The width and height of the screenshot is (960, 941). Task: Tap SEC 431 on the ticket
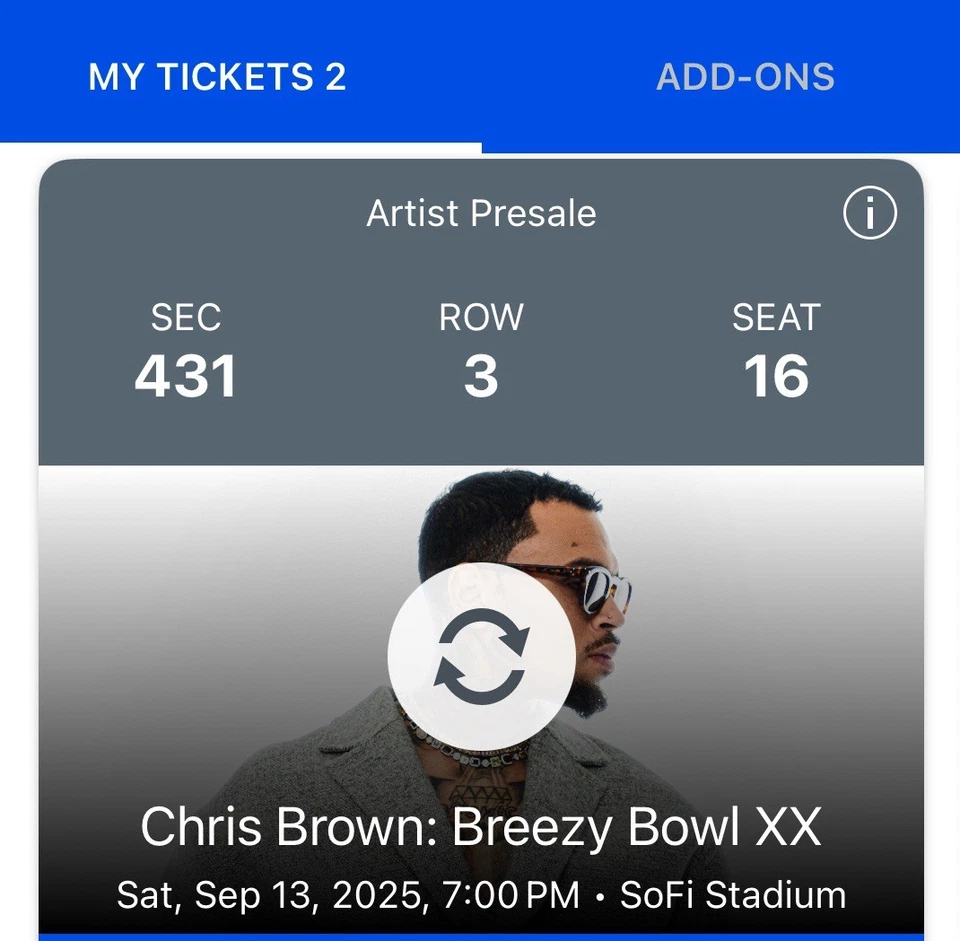coord(186,350)
